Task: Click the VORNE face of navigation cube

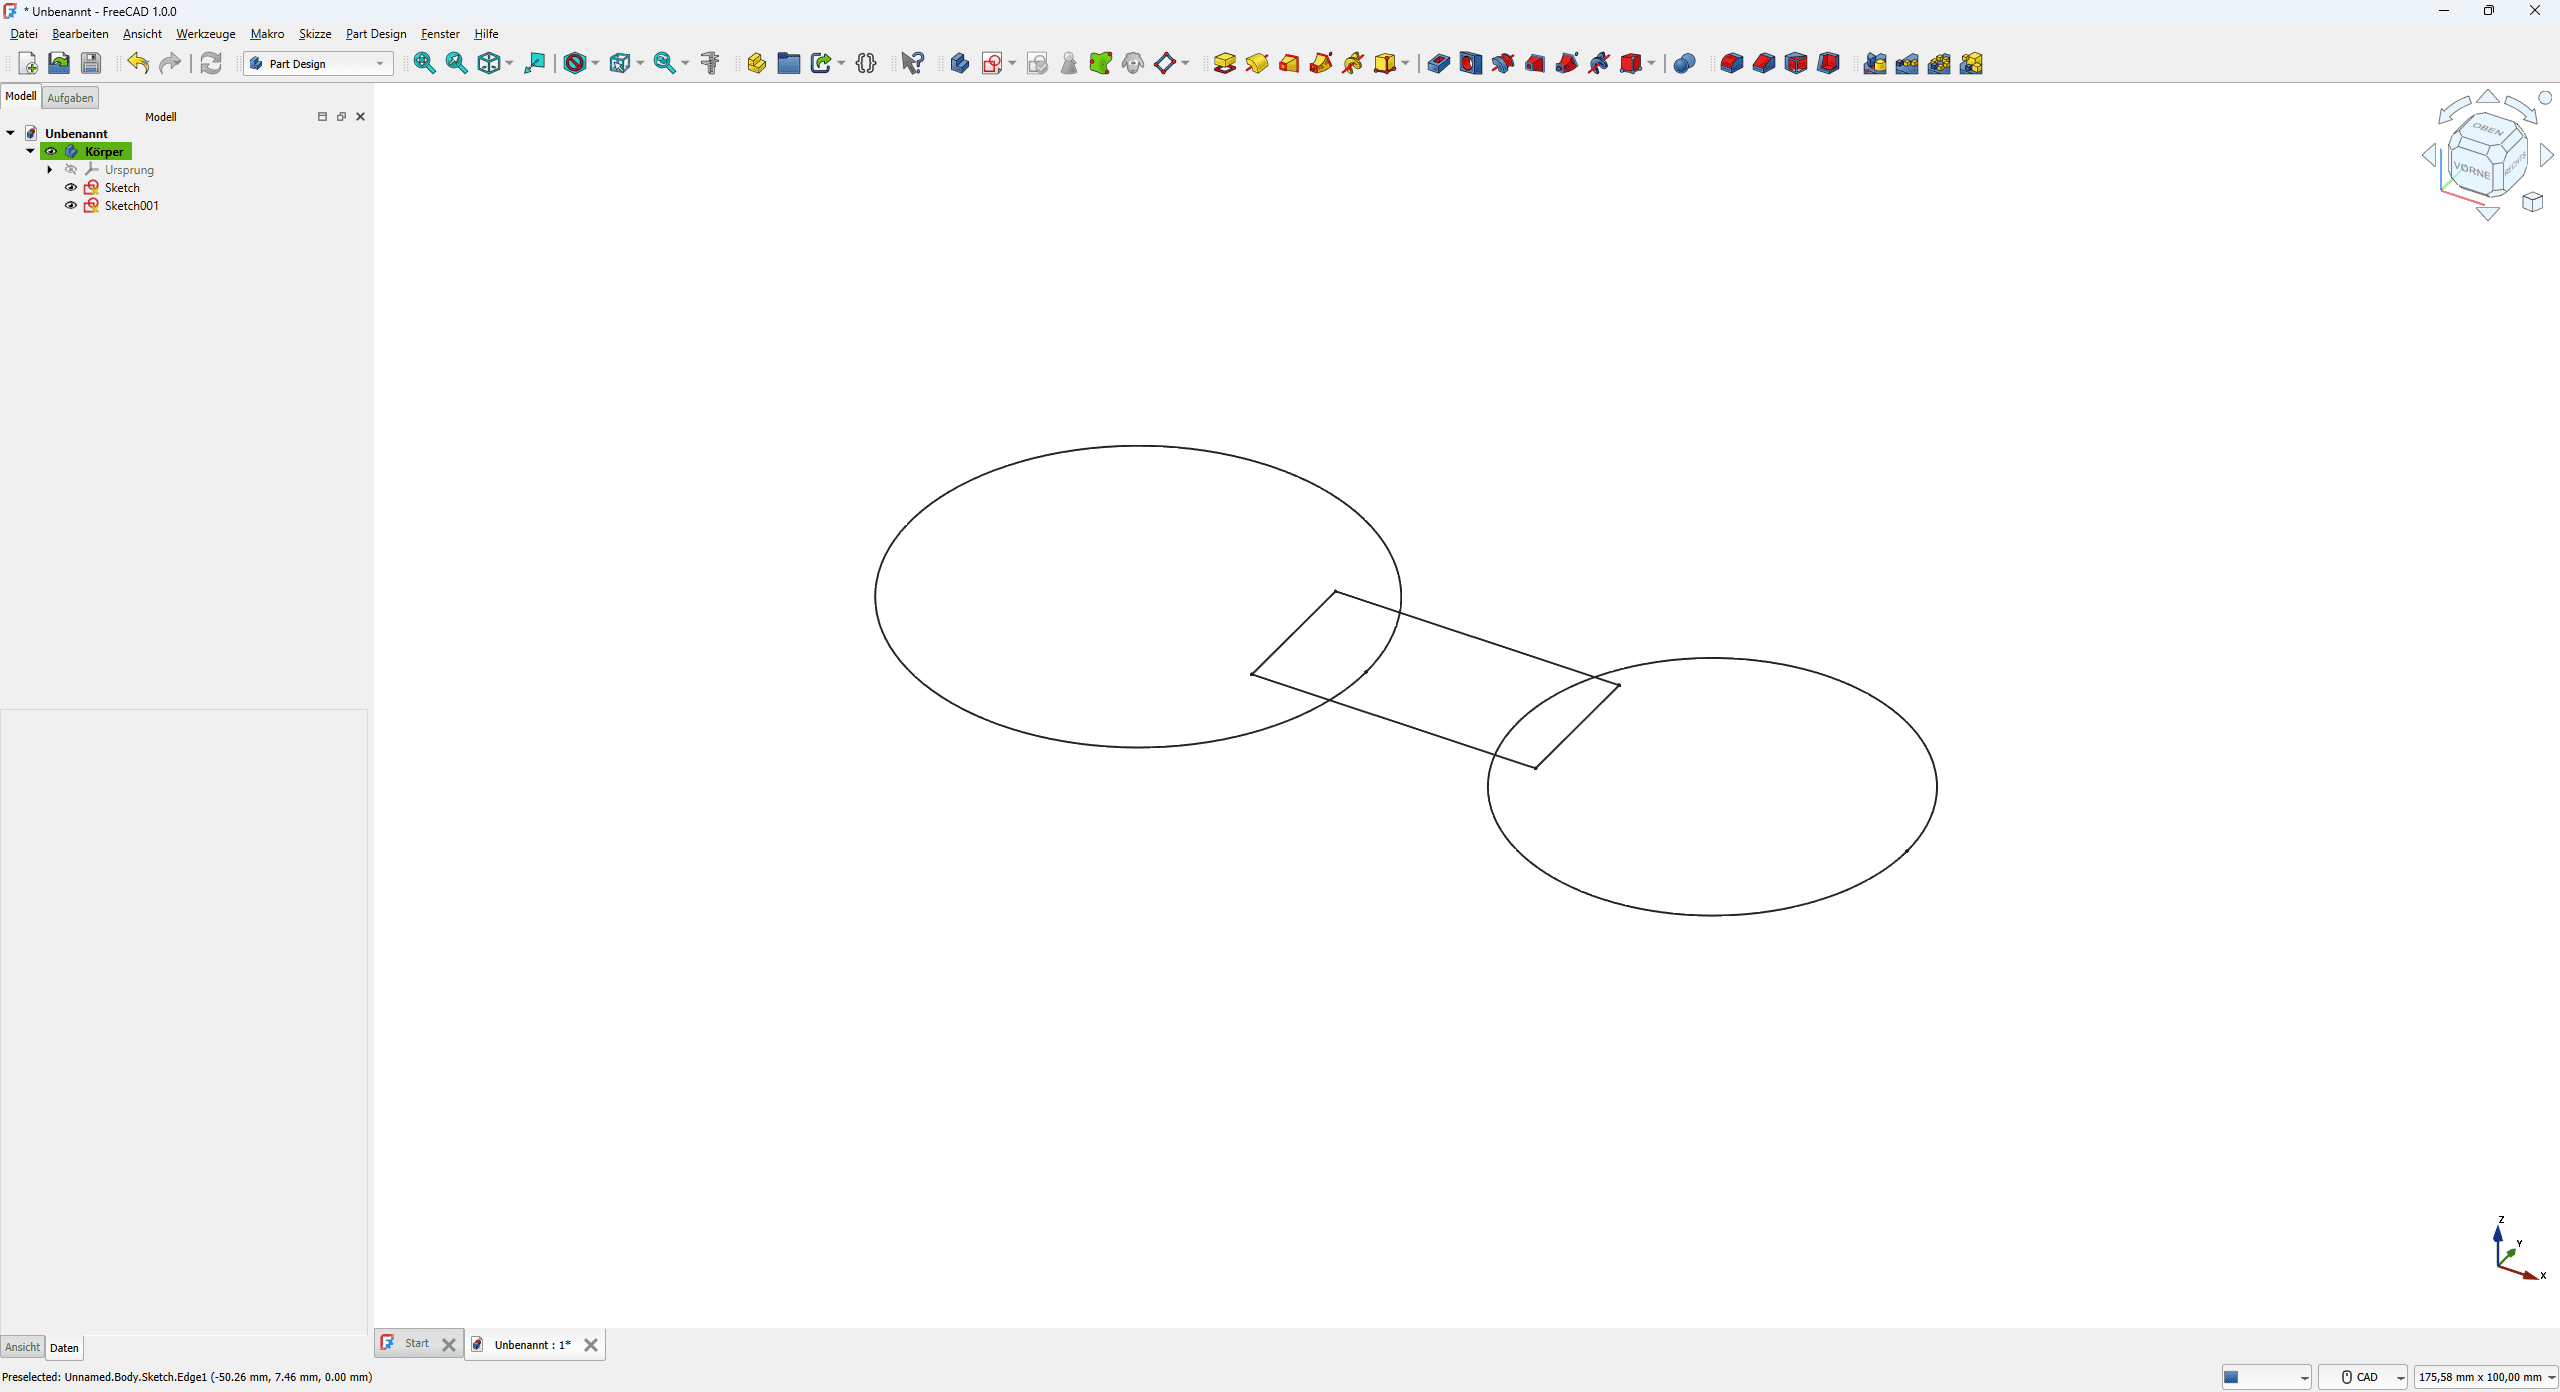Action: (x=2471, y=170)
